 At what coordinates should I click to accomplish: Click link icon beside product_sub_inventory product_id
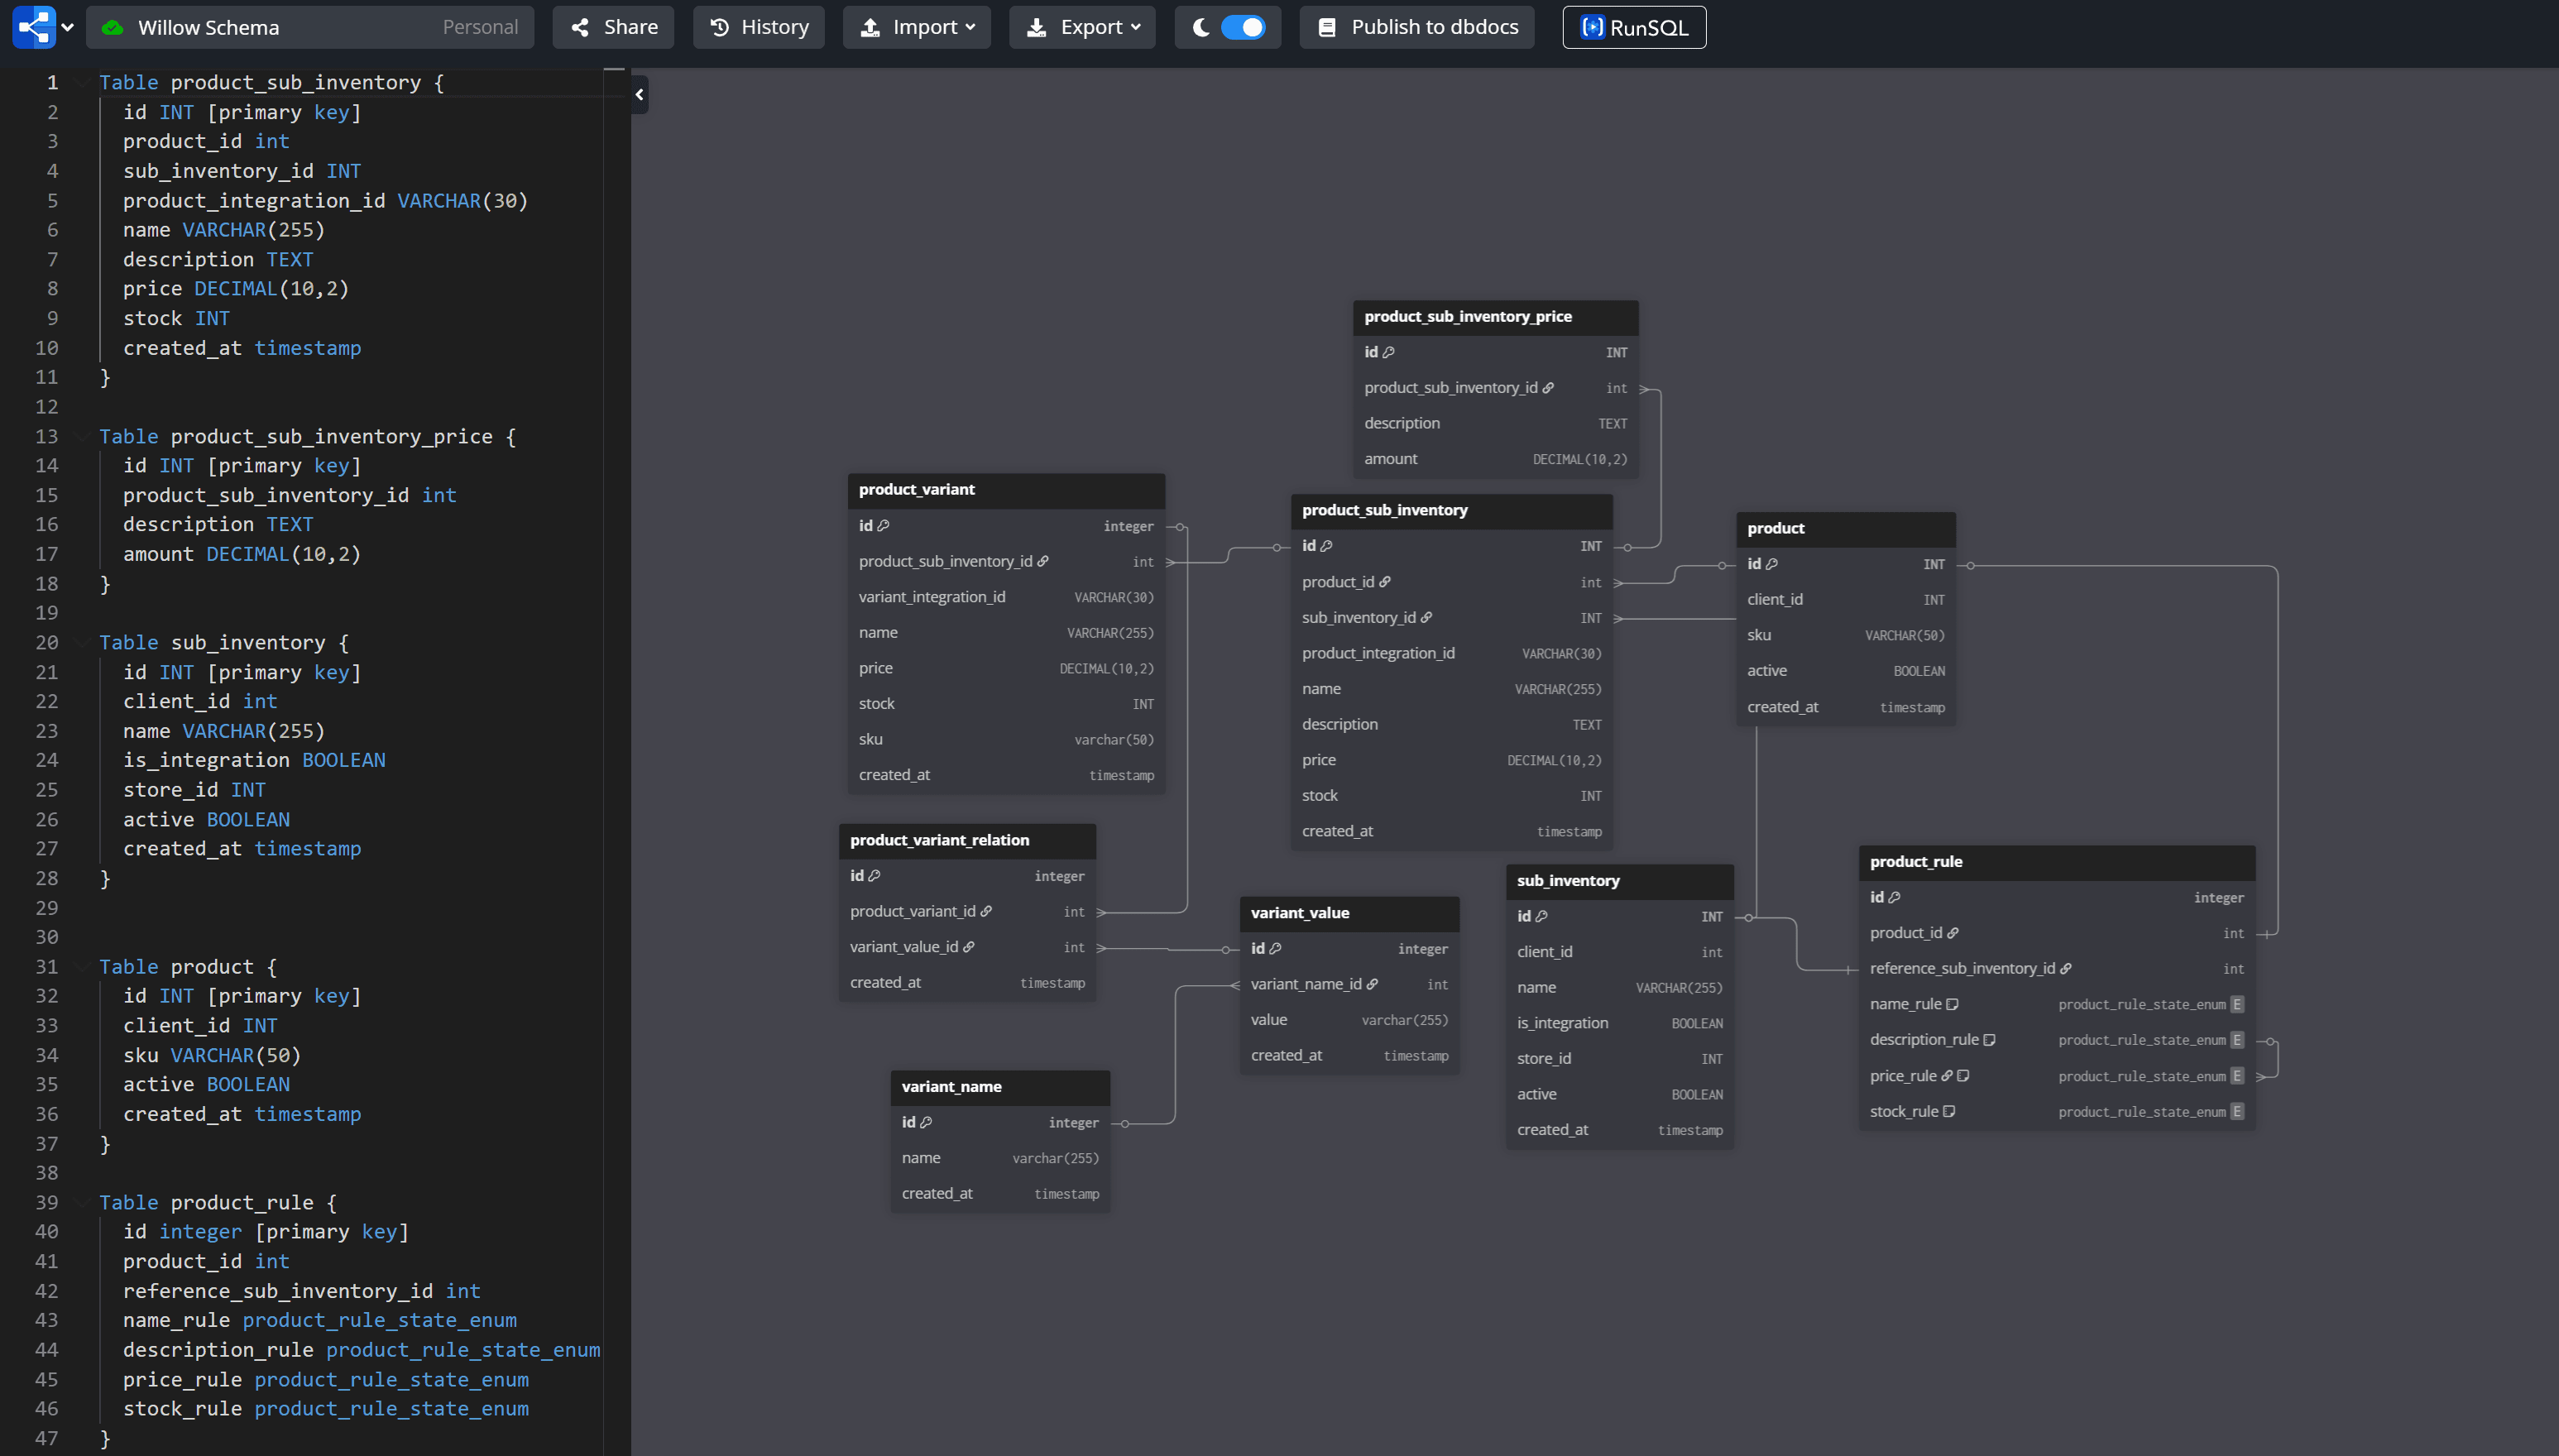(1385, 582)
